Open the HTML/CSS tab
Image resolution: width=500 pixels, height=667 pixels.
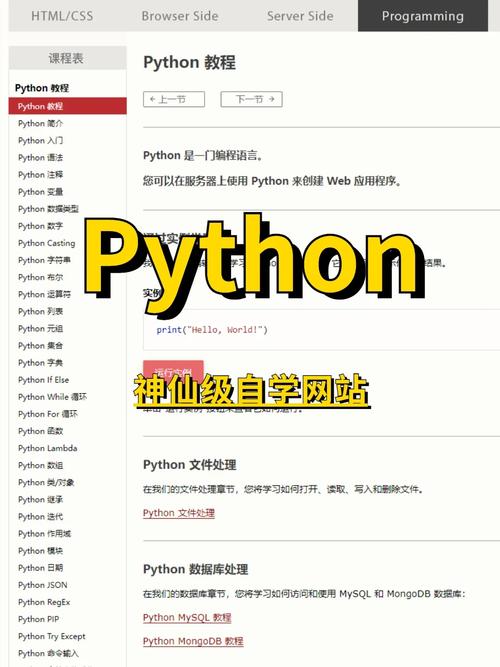click(62, 16)
